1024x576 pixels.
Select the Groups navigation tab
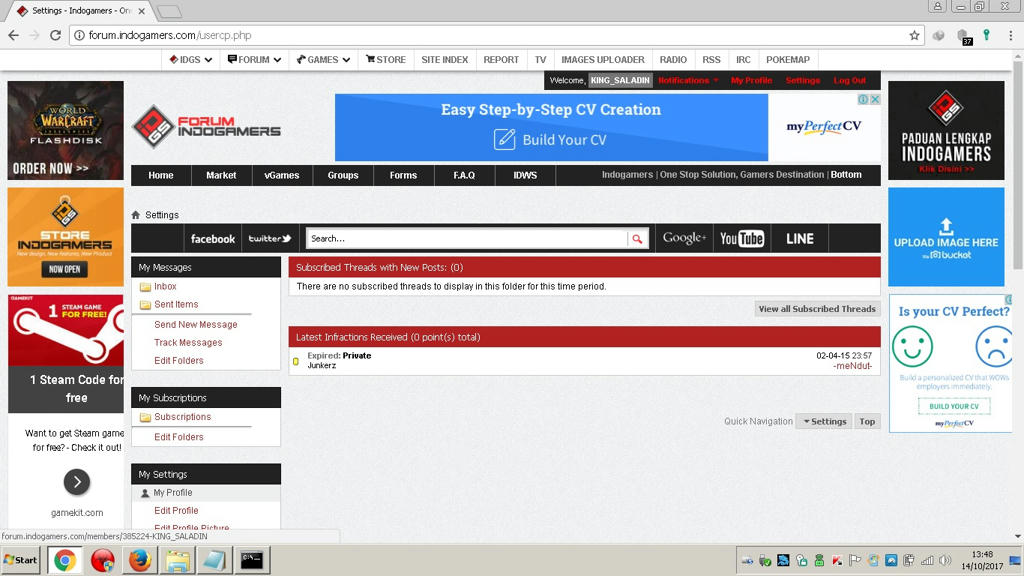pyautogui.click(x=343, y=175)
